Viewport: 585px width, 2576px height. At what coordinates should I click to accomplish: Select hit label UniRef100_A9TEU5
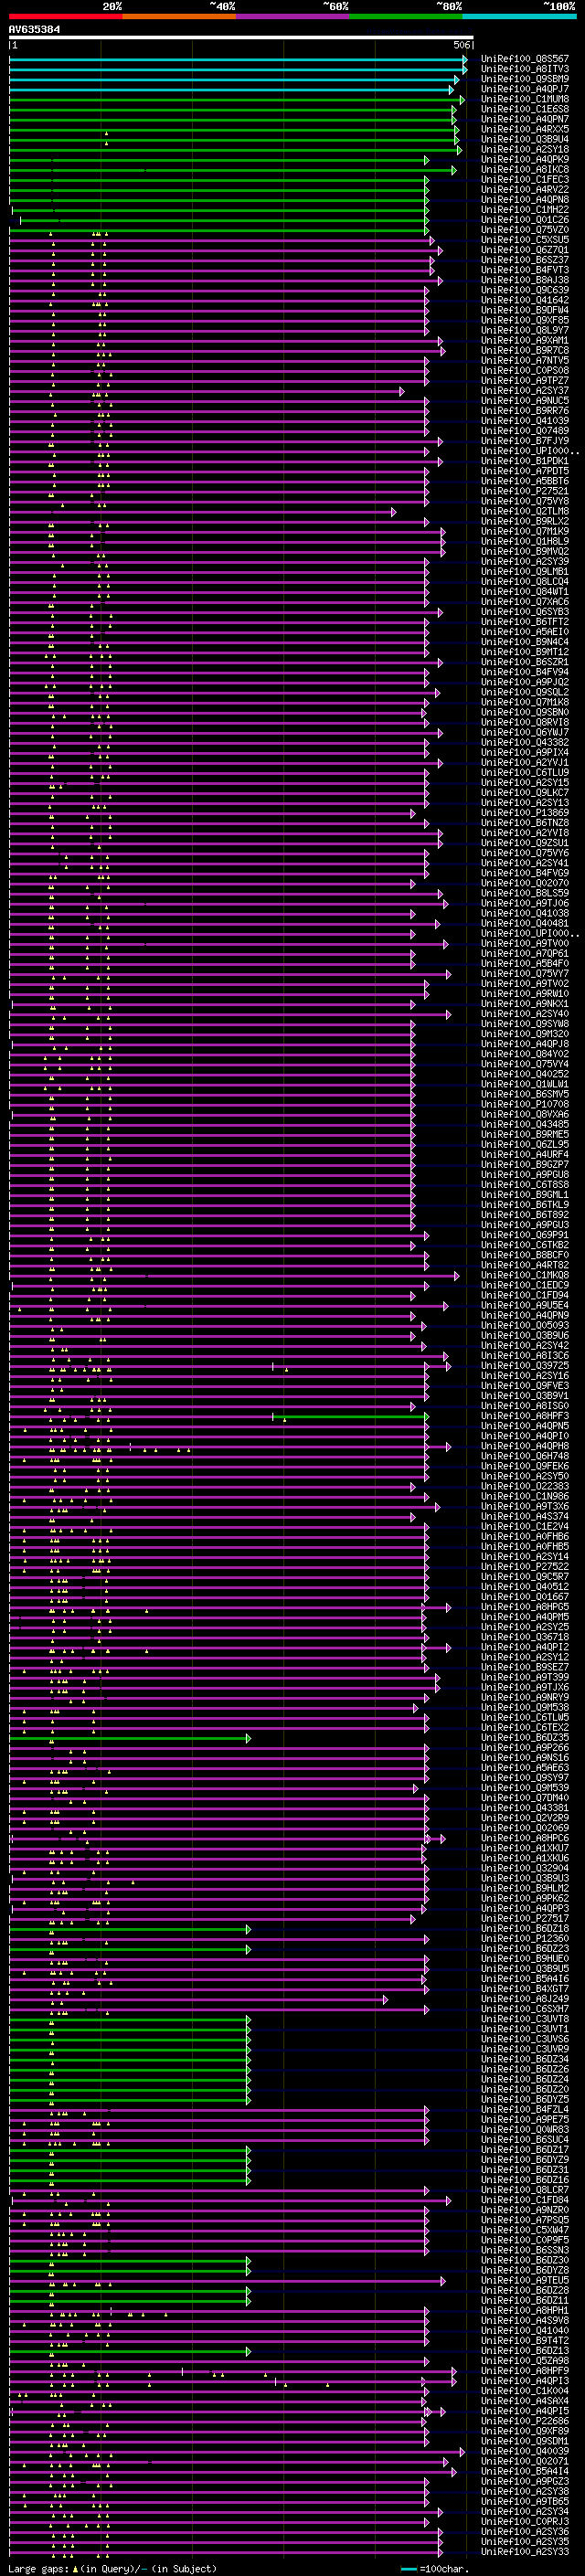point(524,2280)
